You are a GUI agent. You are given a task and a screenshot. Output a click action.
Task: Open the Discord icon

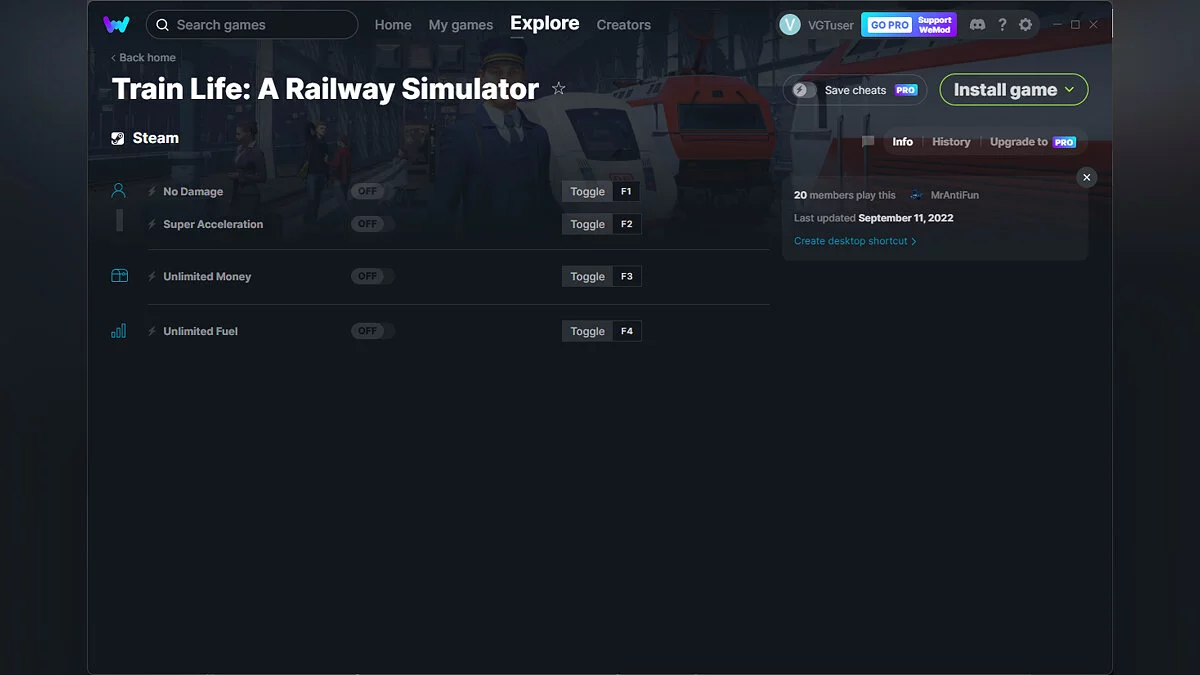click(977, 25)
